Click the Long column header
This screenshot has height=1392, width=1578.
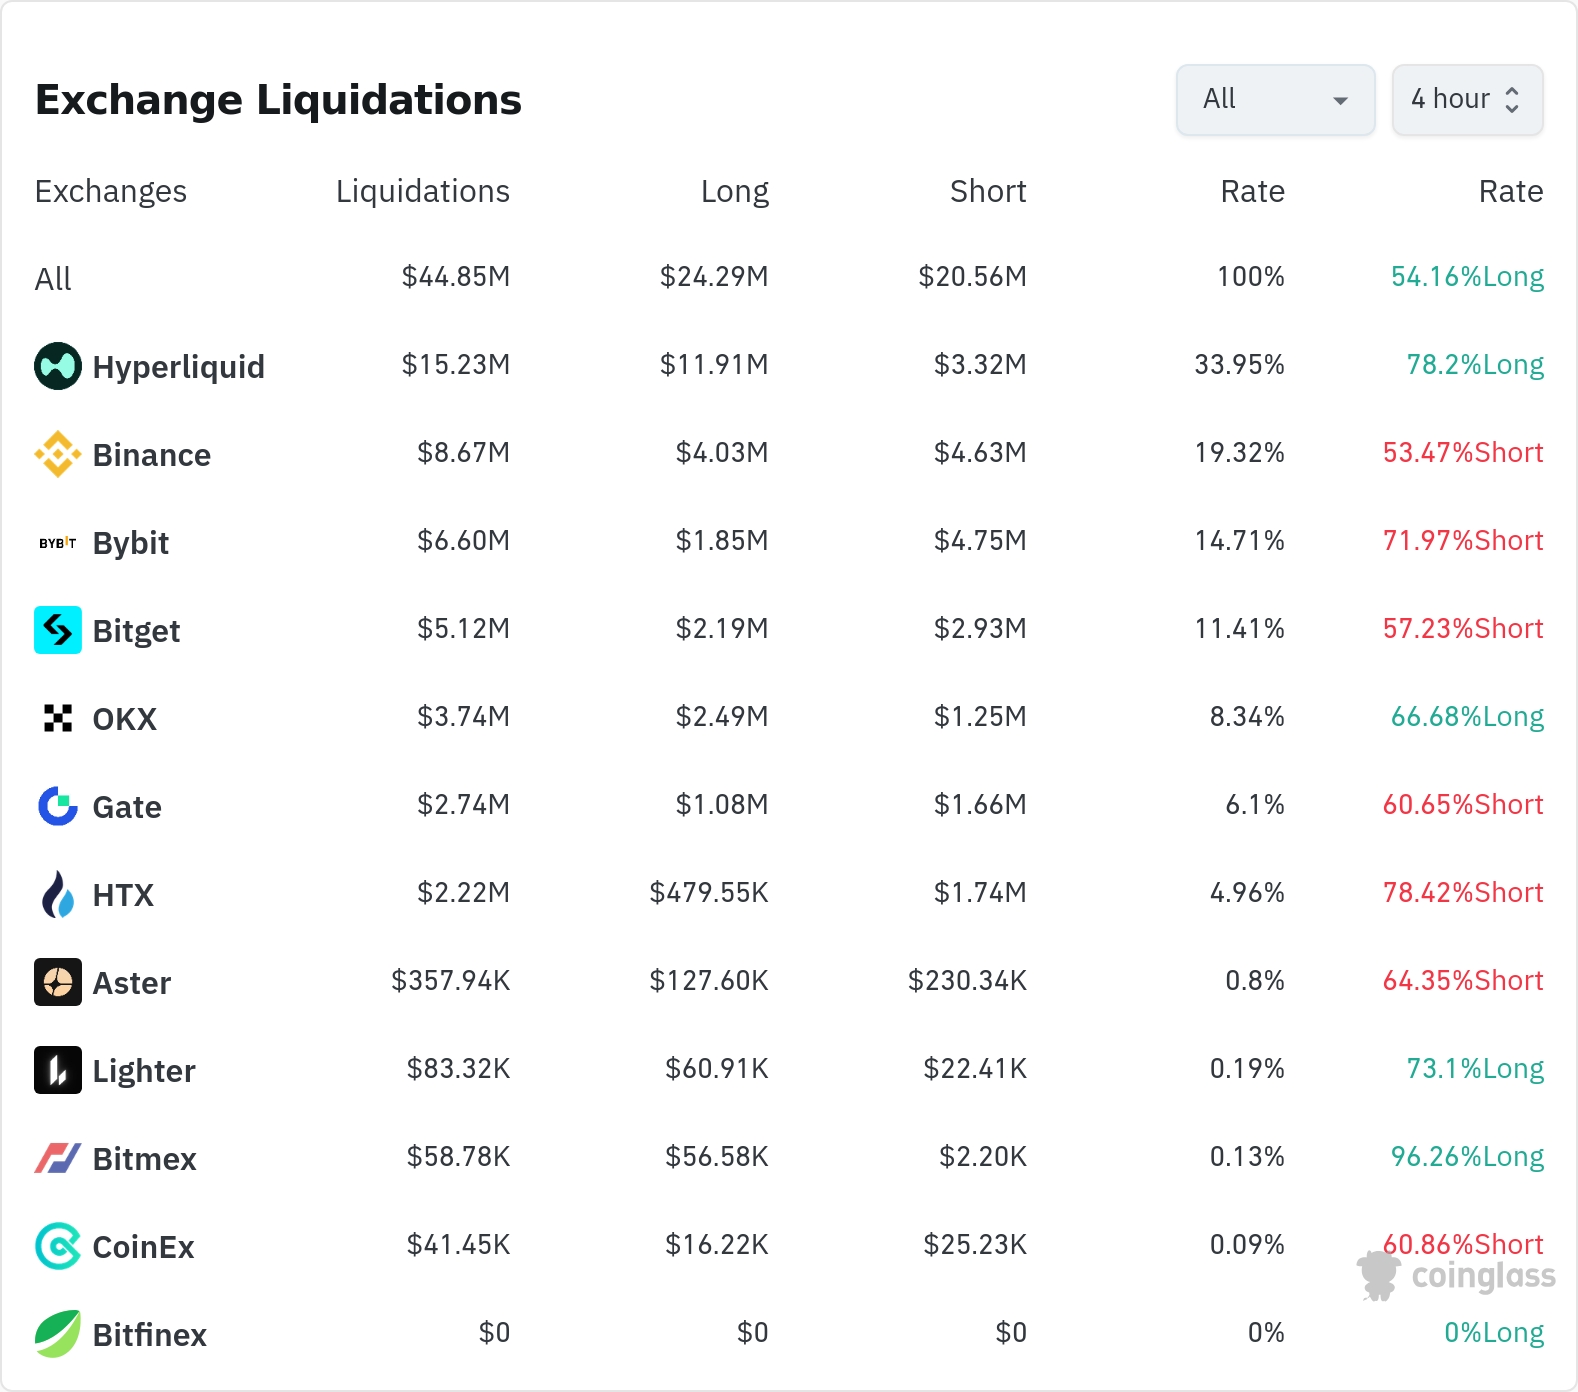[x=734, y=191]
